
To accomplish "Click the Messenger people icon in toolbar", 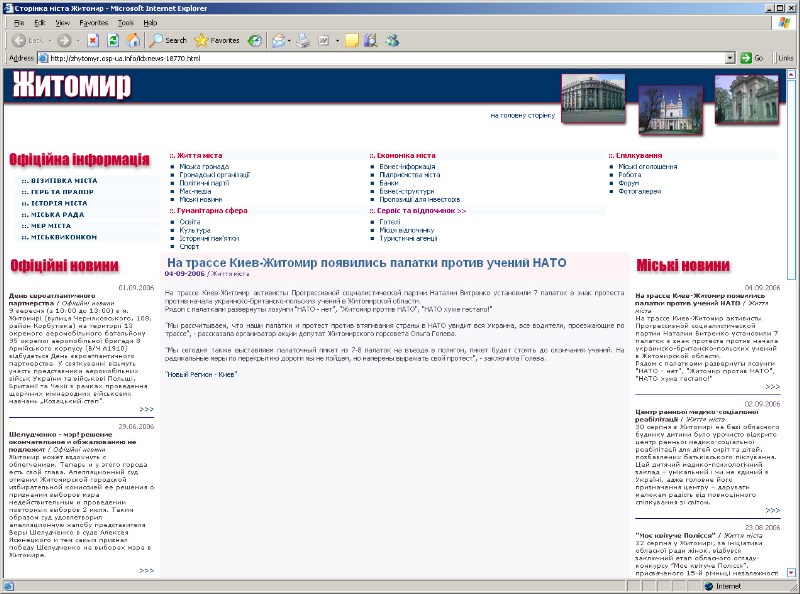I will 391,40.
